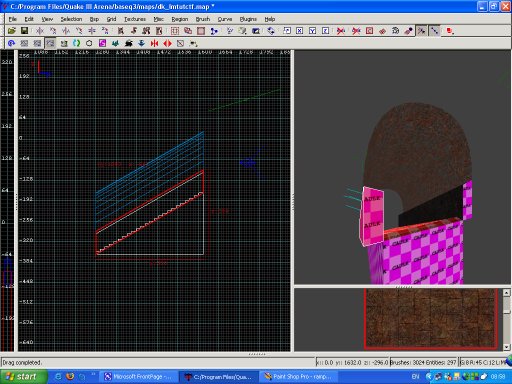Apply CSG merge tool
This screenshot has height=384, width=512.
(x=188, y=31)
